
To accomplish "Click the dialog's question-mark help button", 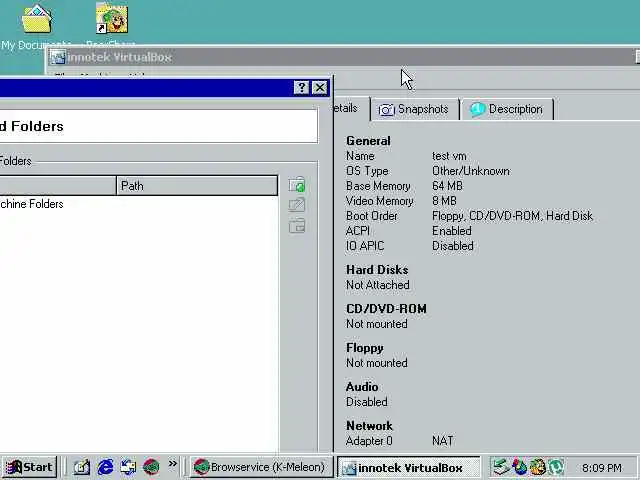I will click(x=301, y=87).
